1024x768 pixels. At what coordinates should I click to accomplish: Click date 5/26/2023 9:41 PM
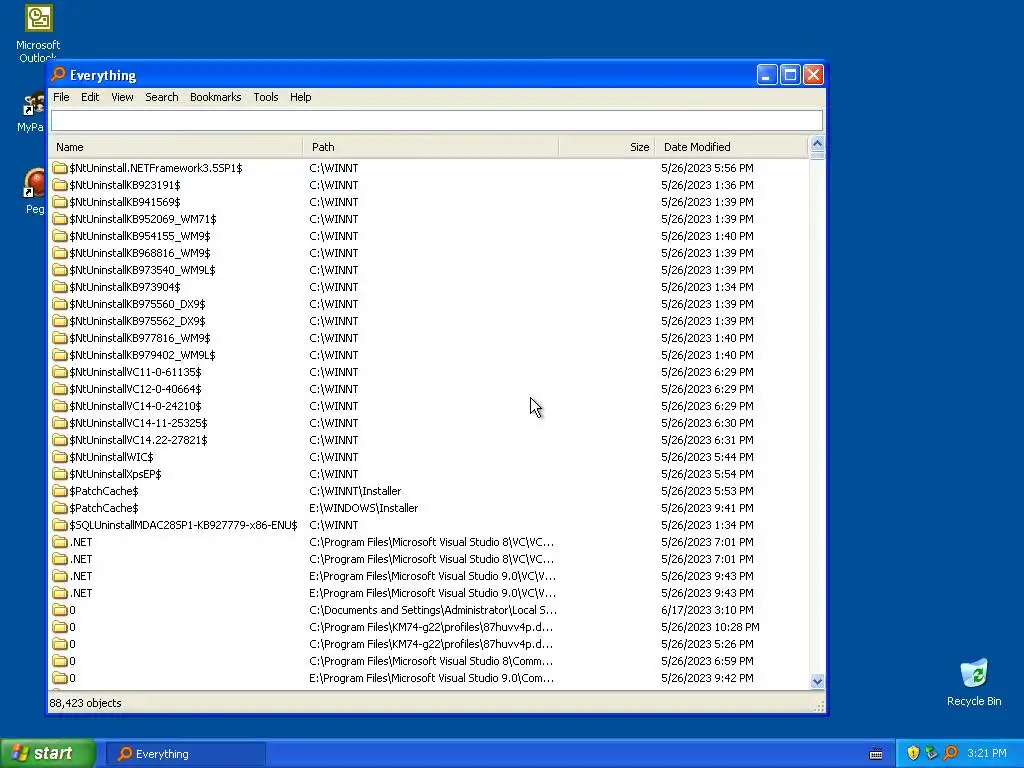pos(707,507)
